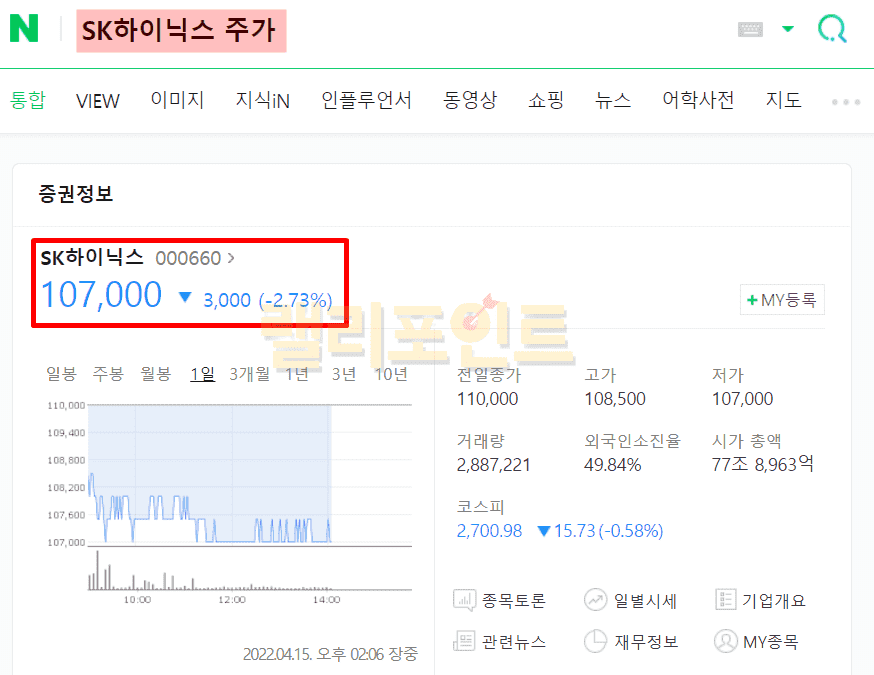Open the virtual keyboard icon
Screen dimensions: 874x675
point(750,29)
